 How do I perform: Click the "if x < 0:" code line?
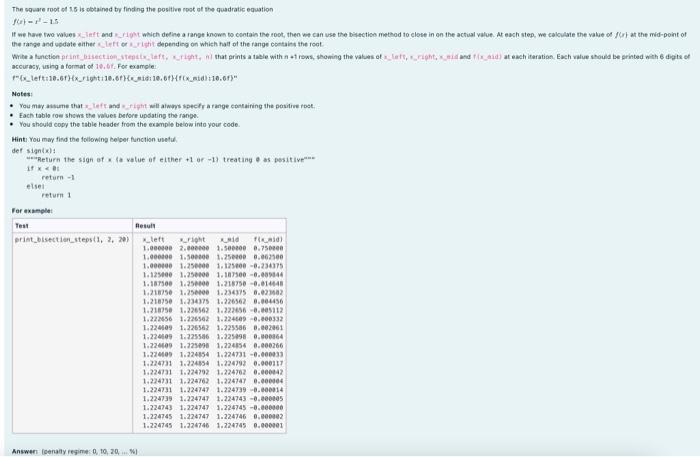pyautogui.click(x=43, y=168)
